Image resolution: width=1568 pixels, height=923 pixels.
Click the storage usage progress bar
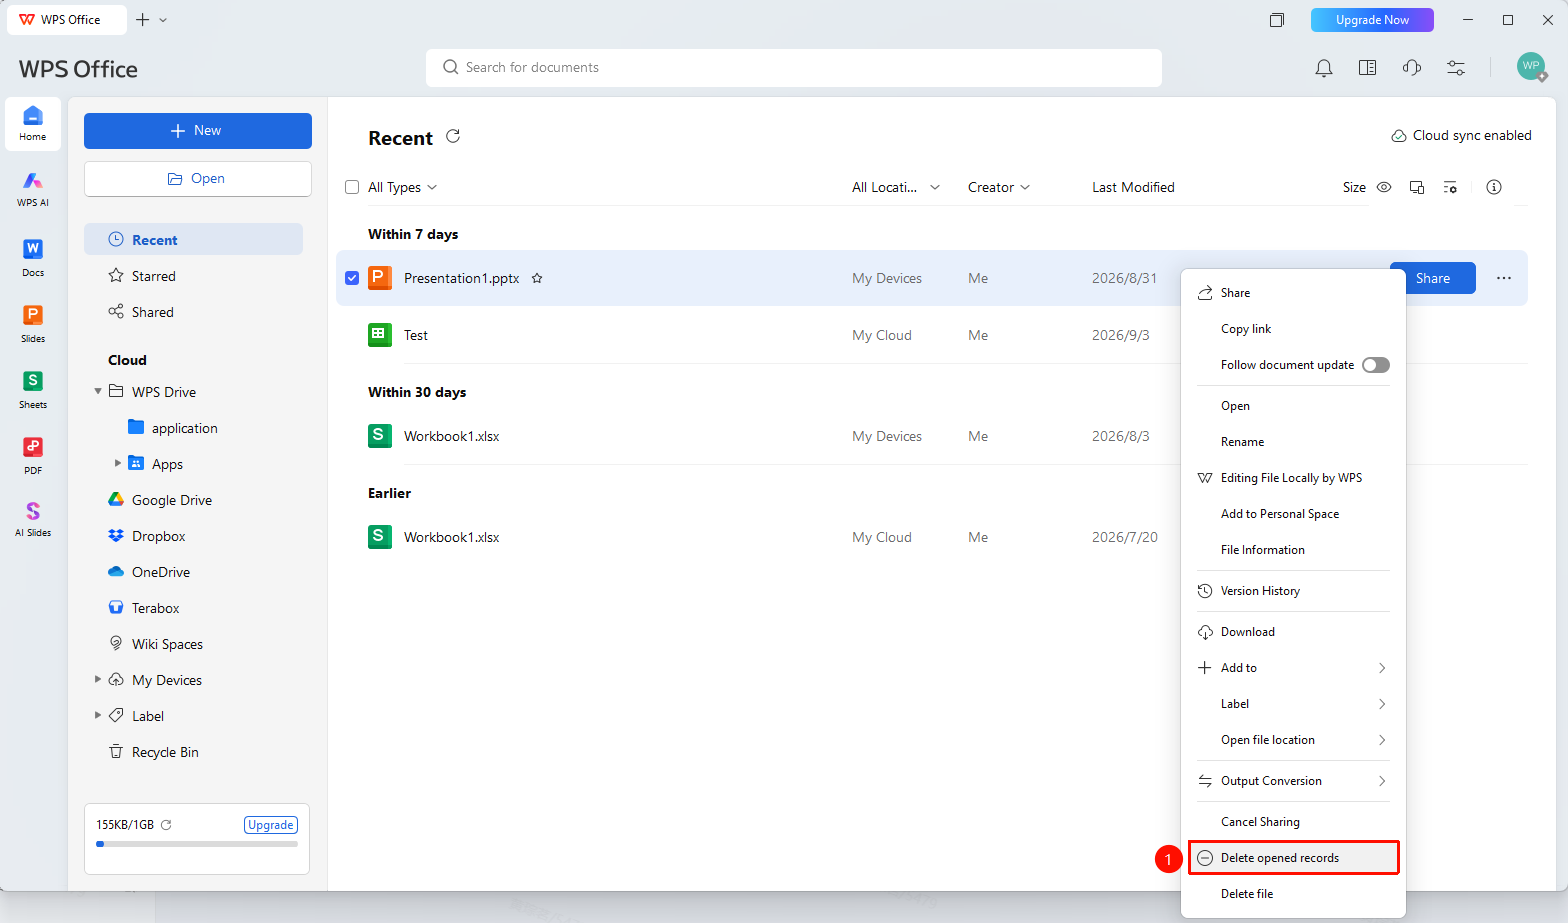pos(197,844)
